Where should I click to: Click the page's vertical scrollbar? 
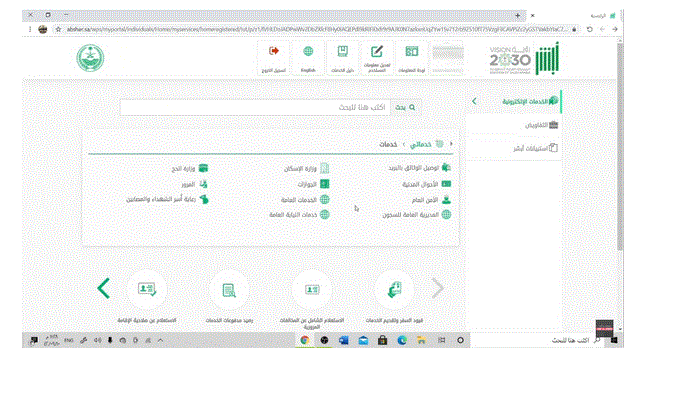620,146
